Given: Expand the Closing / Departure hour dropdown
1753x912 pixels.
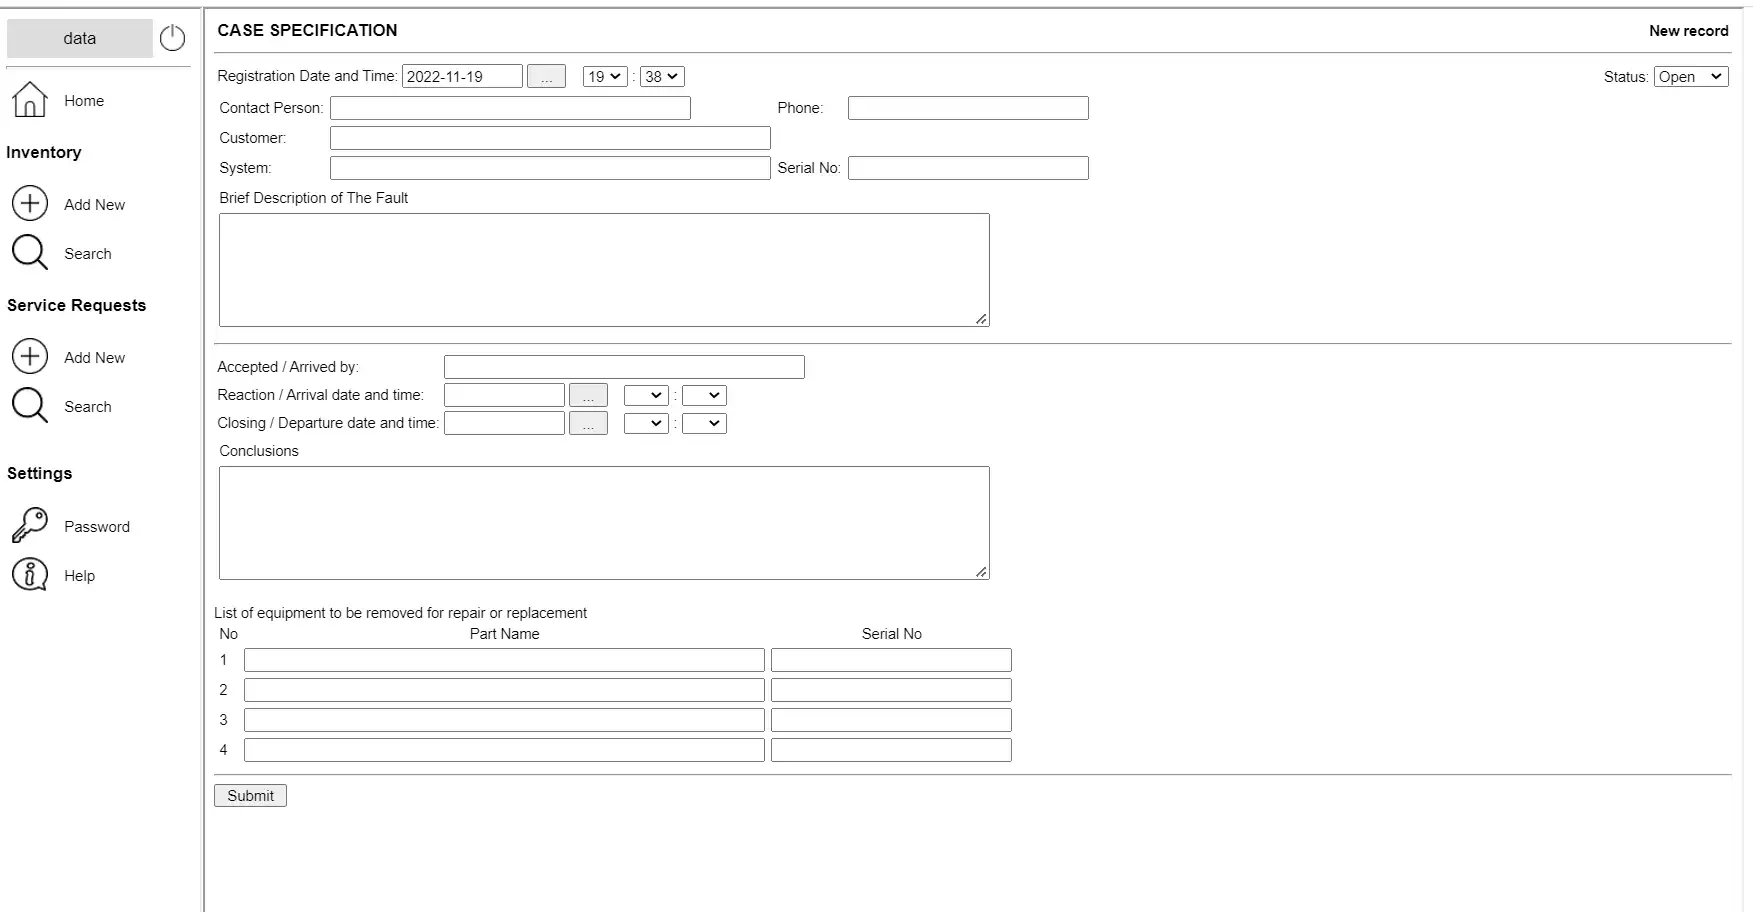Looking at the screenshot, I should (646, 423).
